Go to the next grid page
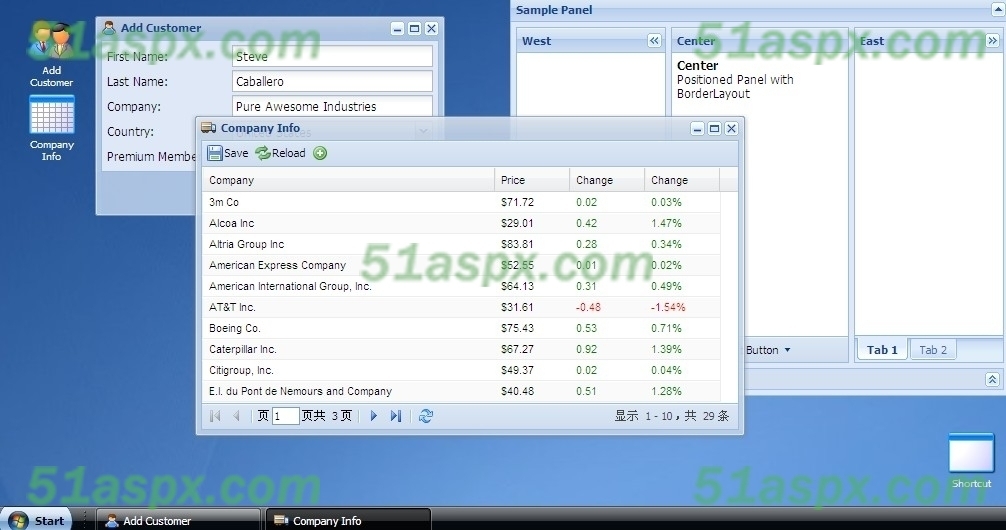1006x530 pixels. pyautogui.click(x=373, y=416)
